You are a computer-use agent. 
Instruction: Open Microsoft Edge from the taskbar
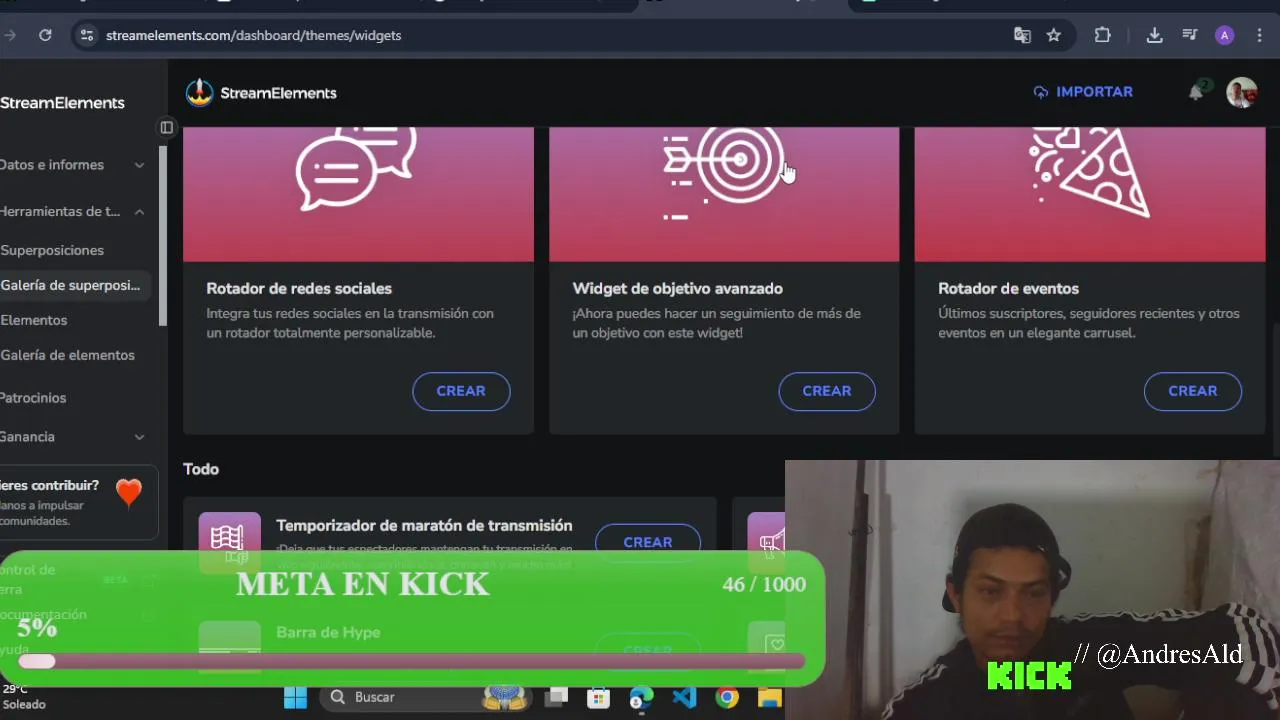641,697
